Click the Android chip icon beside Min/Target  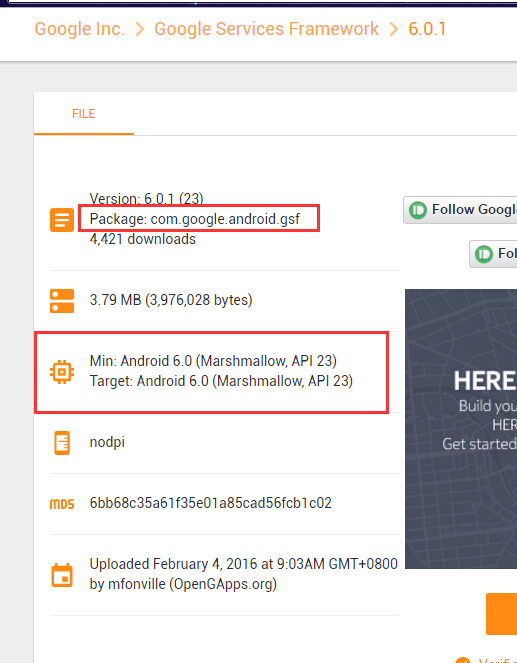pos(62,372)
